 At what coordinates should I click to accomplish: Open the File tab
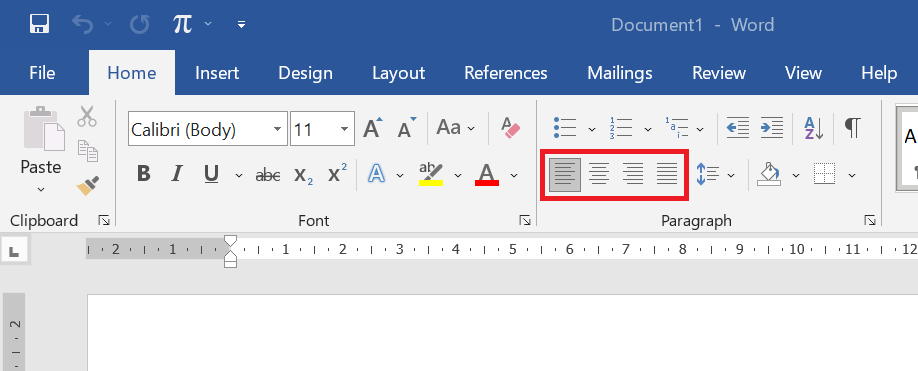42,73
